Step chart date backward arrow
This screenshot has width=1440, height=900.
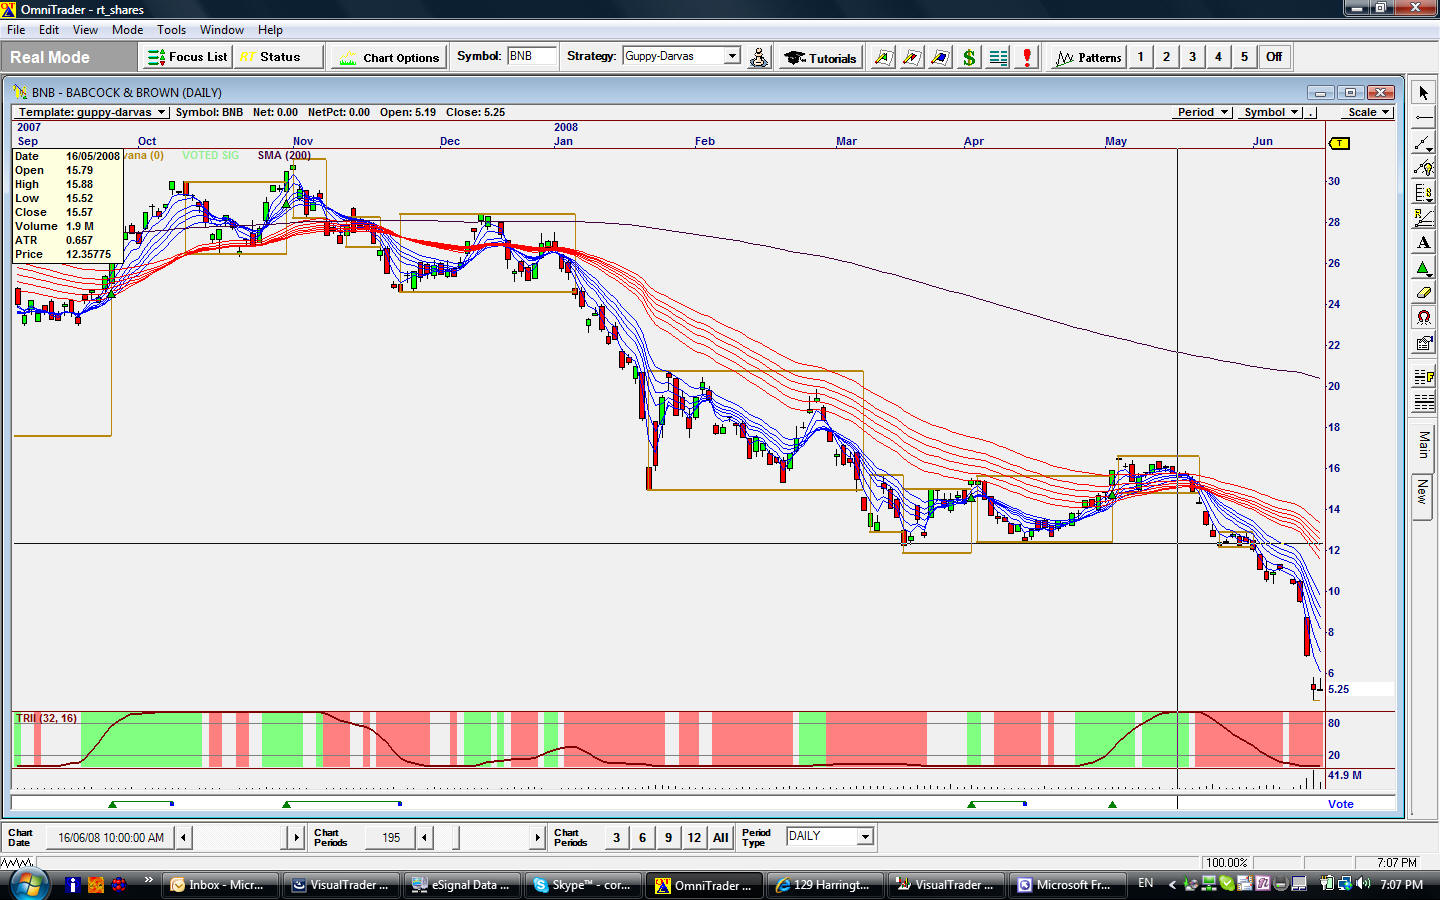(183, 837)
